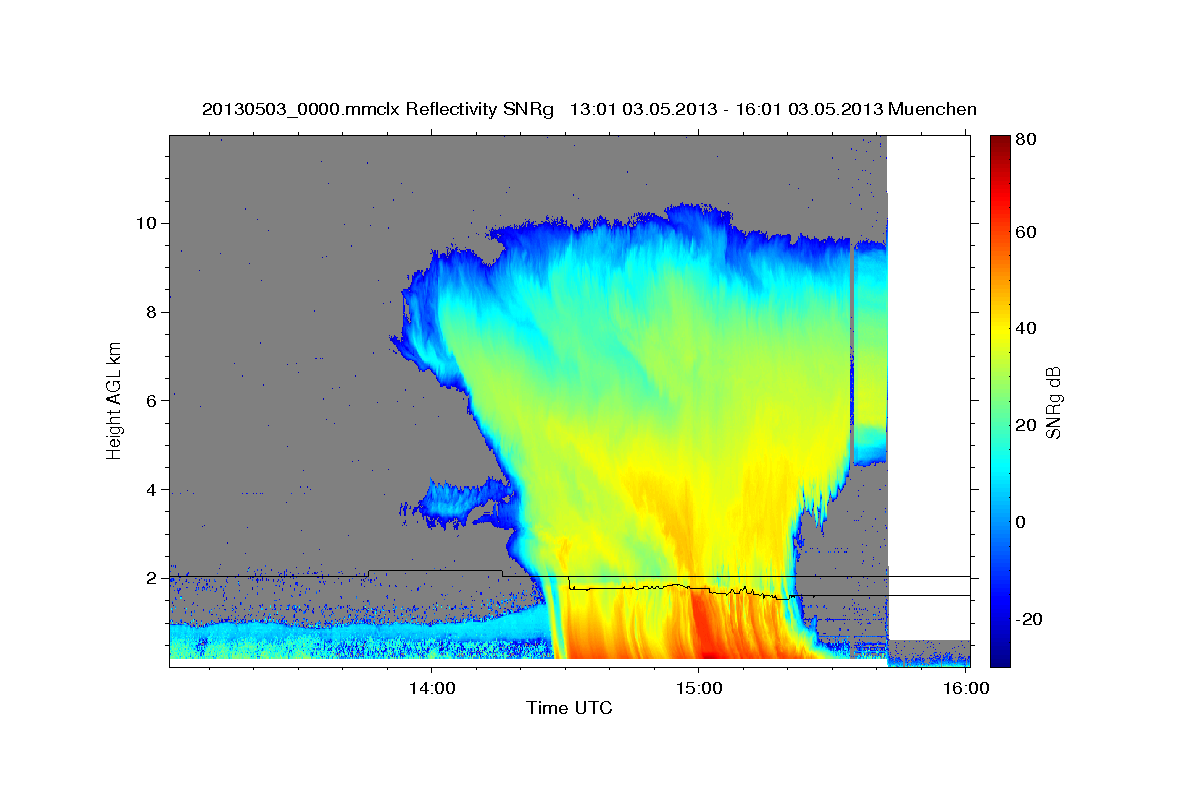Click the height tick label '8'
Image resolution: width=1200 pixels, height=800 pixels.
[x=153, y=312]
